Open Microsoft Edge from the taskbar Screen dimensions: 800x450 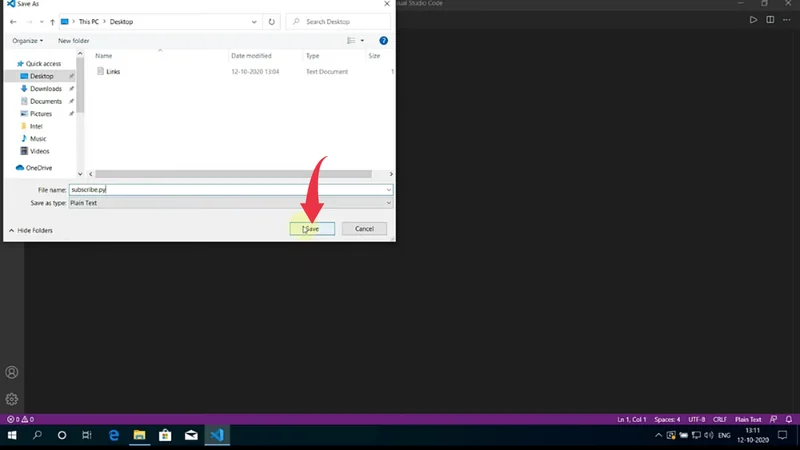tap(114, 436)
